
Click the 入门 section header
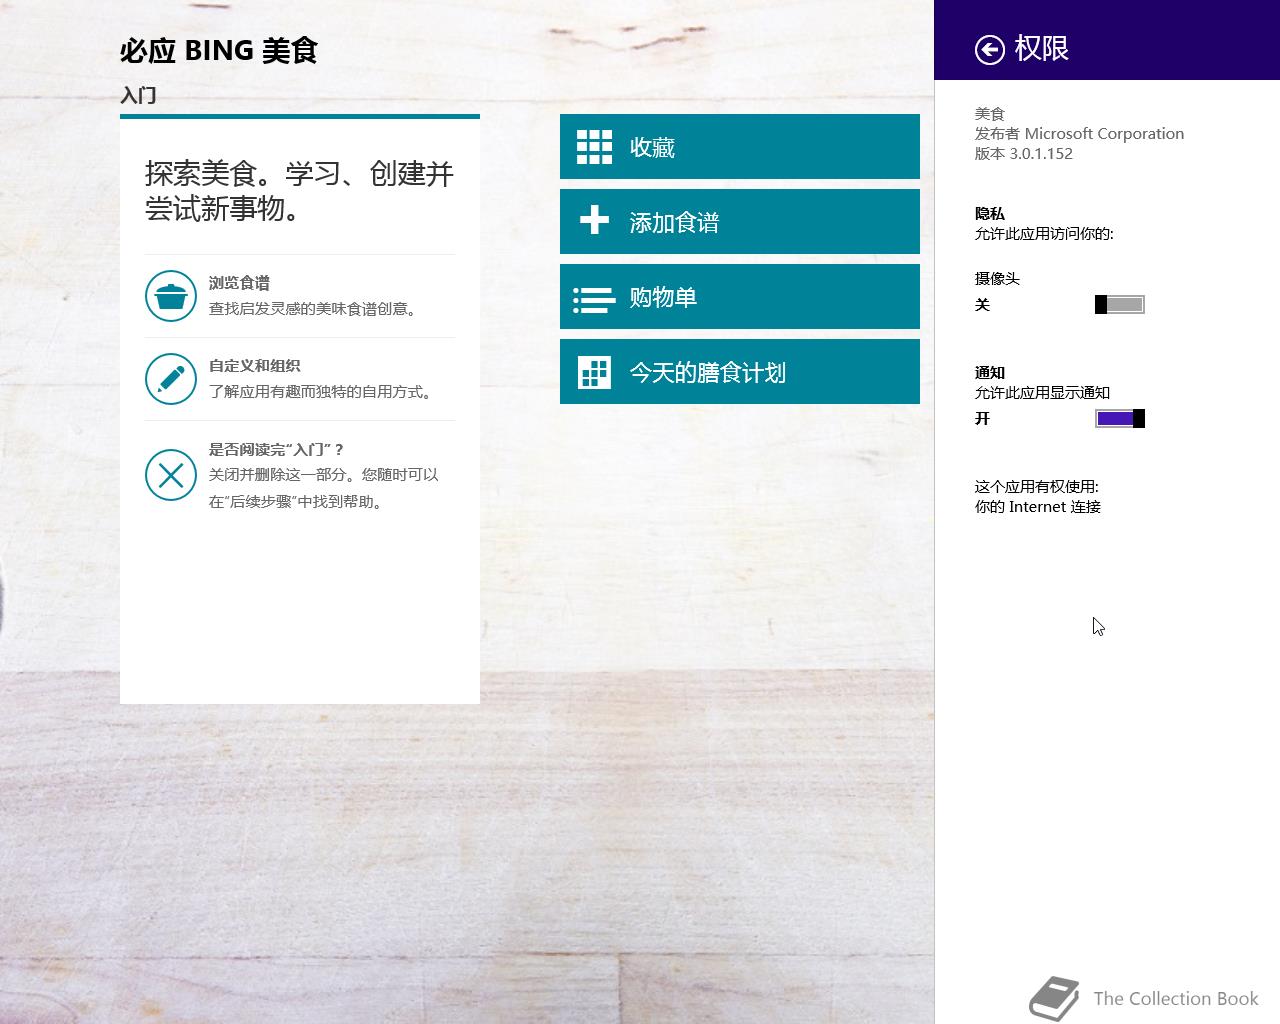tap(138, 95)
